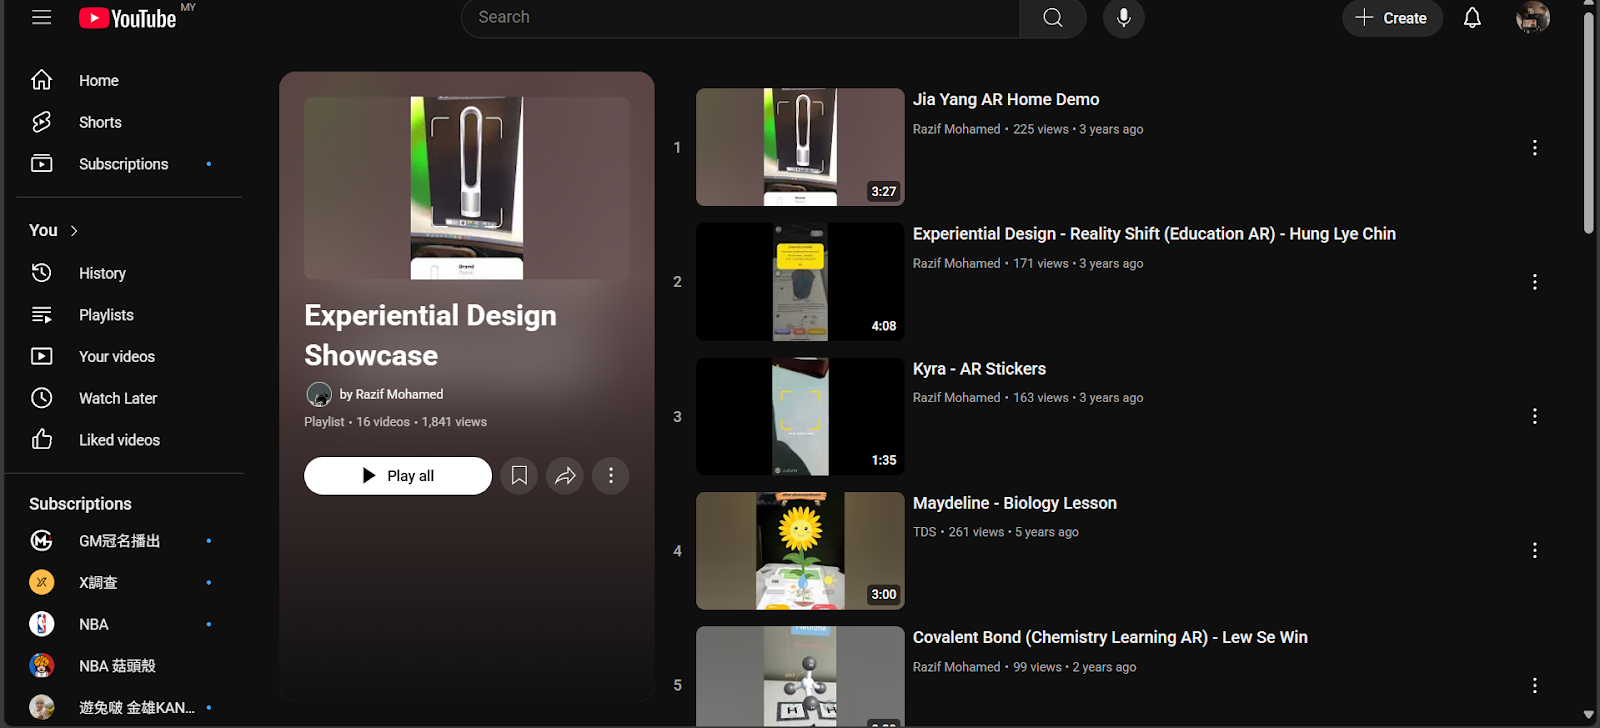Click the Create button

[1392, 18]
